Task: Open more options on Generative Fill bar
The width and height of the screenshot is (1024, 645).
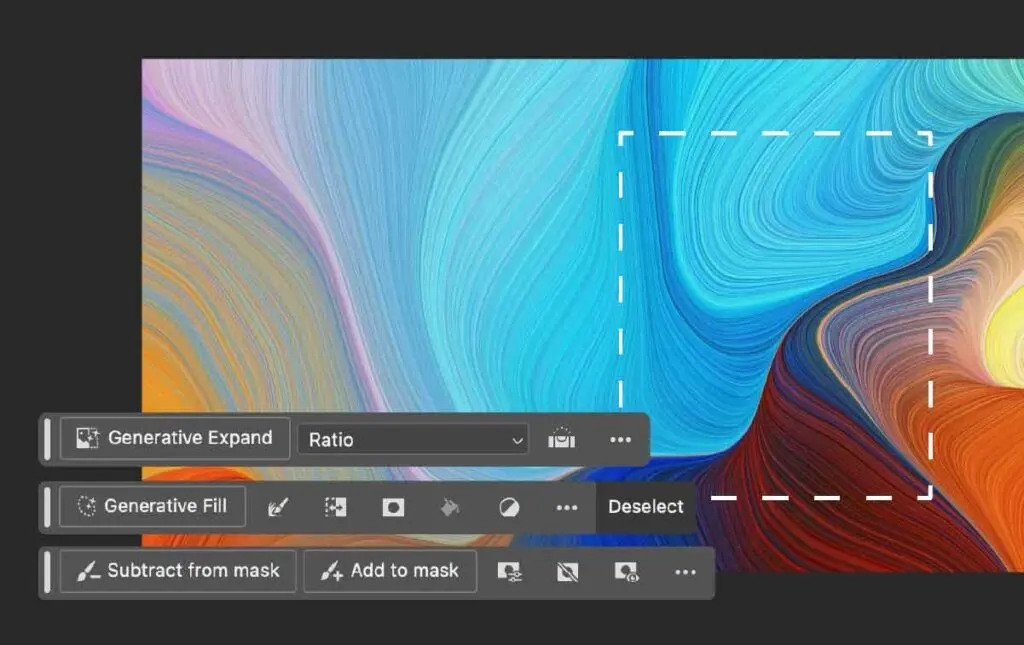Action: 567,507
